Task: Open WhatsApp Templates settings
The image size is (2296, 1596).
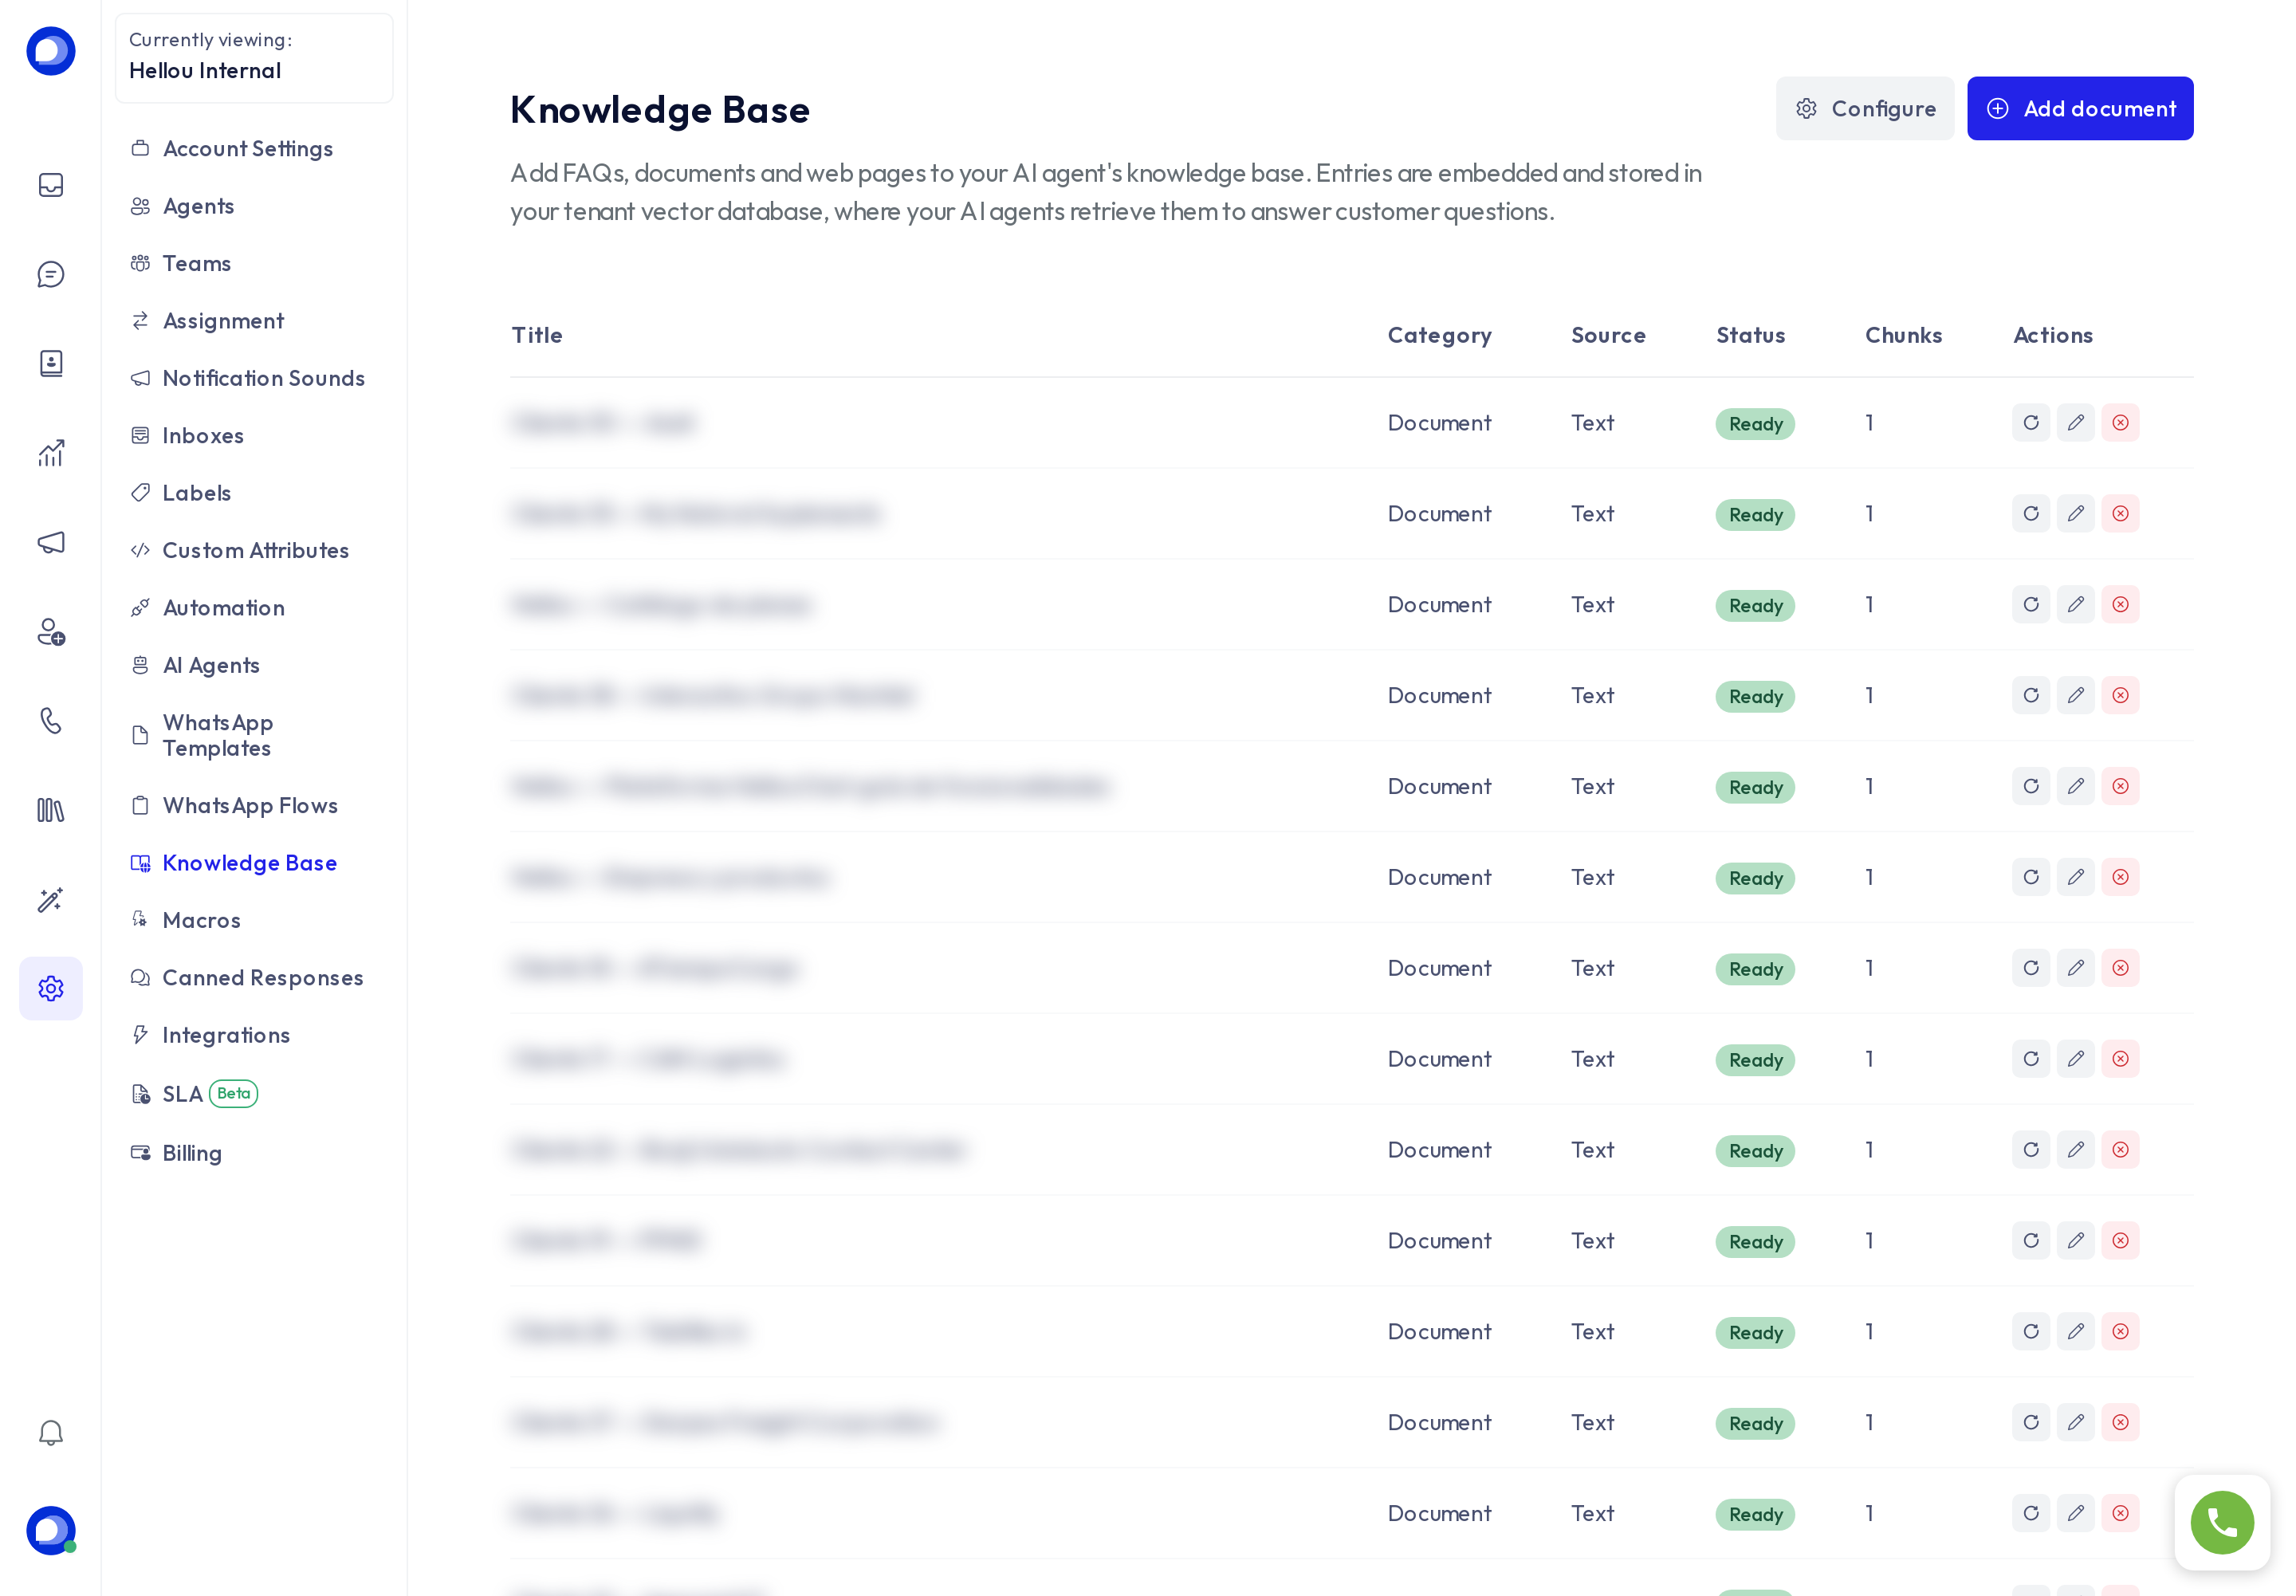Action: tap(217, 735)
